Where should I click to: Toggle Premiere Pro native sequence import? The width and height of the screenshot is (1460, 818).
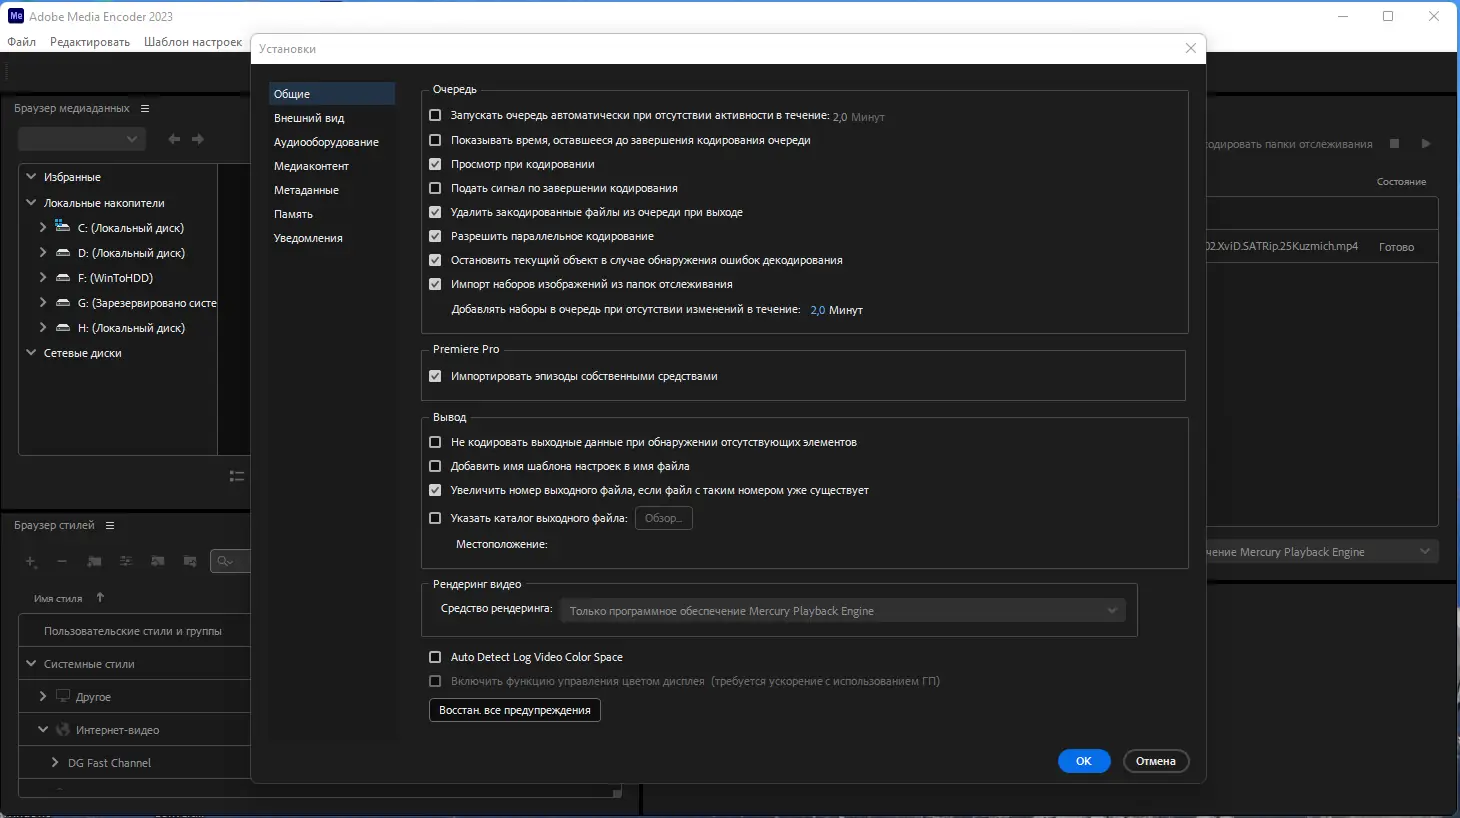pyautogui.click(x=435, y=376)
